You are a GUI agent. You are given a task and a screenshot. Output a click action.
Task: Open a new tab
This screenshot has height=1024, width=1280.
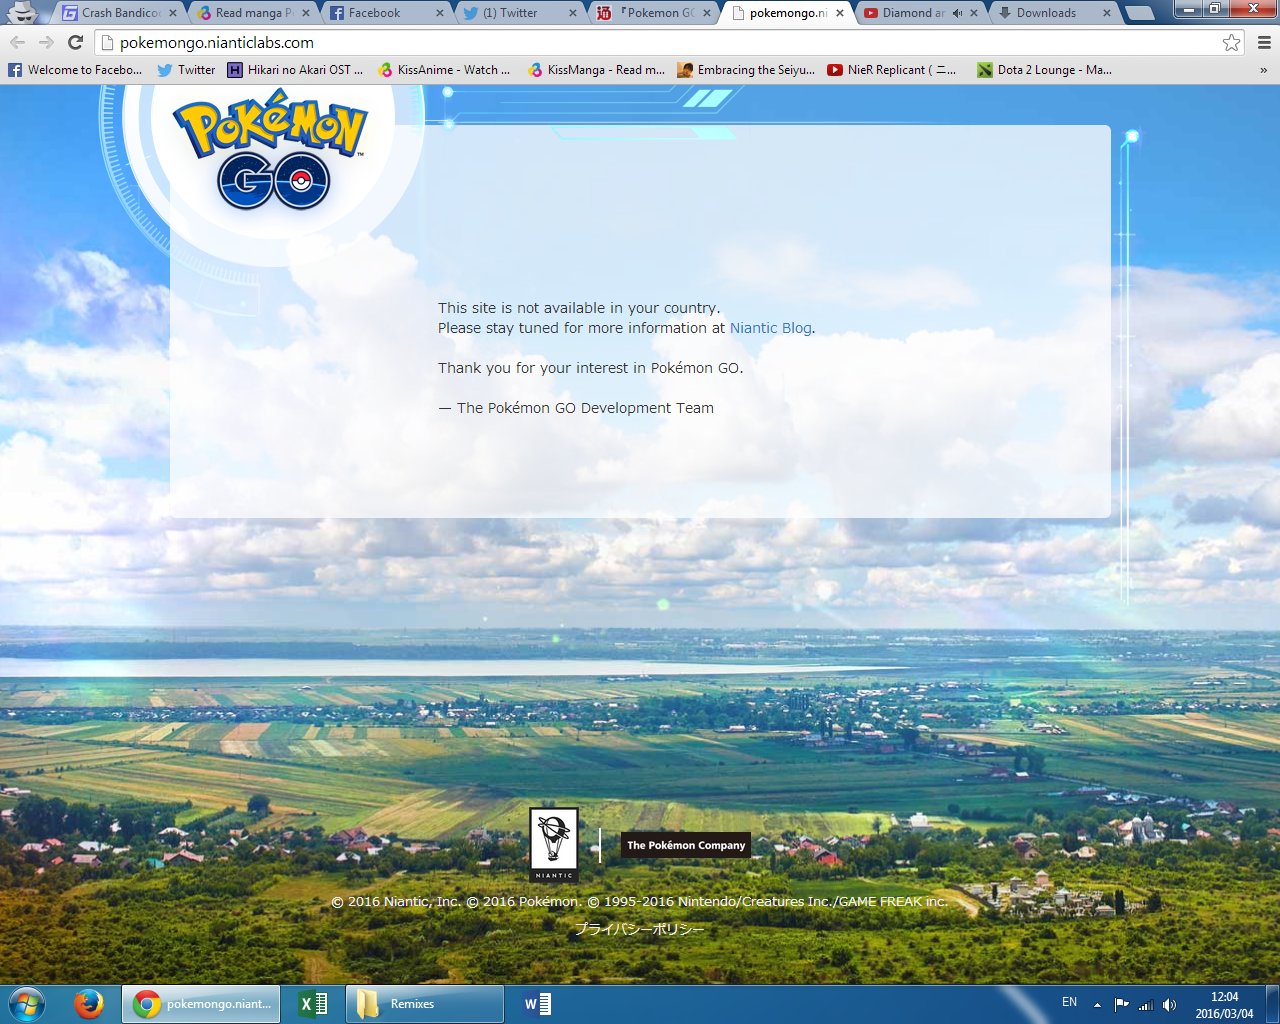click(1139, 13)
